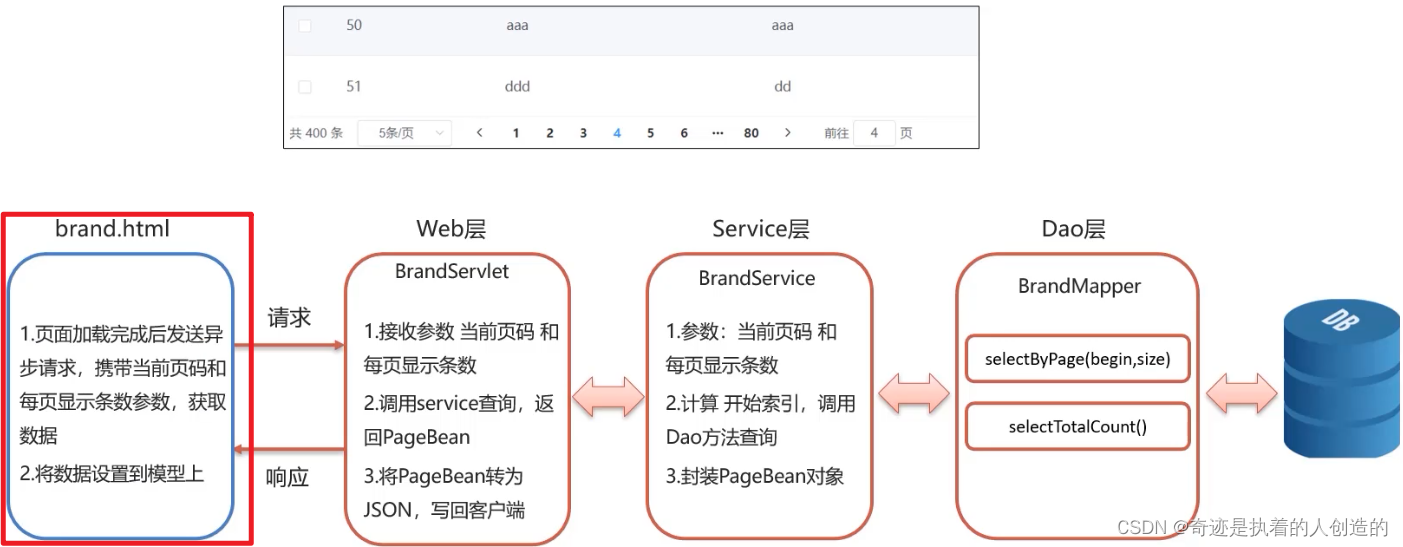Jump to last page 80
1403x547 pixels.
pyautogui.click(x=751, y=133)
